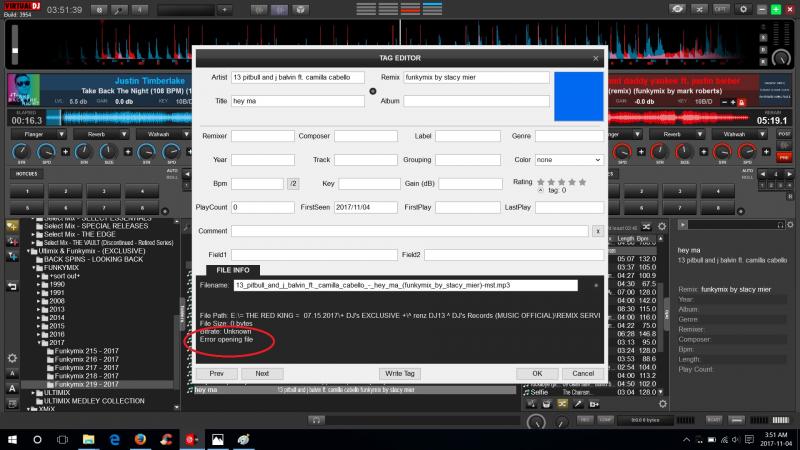Image resolution: width=800 pixels, height=450 pixels.
Task: Add favorite folder in browser sidebar
Action: click(x=12, y=226)
